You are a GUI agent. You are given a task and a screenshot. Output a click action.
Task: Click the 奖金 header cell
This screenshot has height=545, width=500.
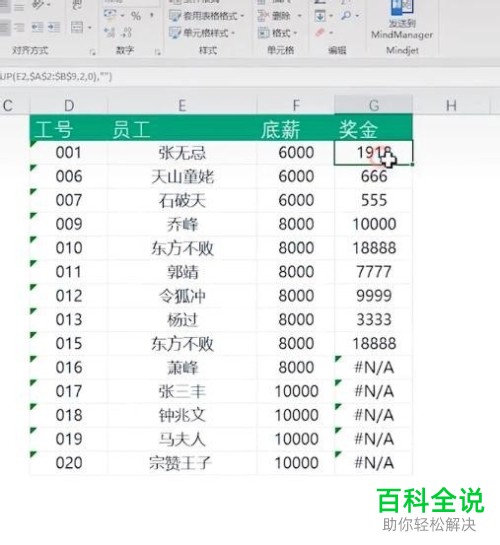(x=374, y=128)
